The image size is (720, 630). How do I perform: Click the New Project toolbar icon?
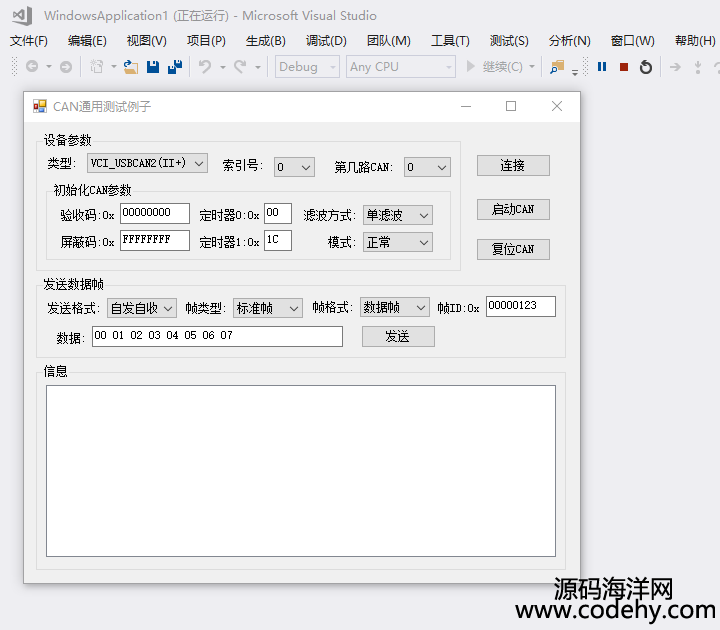(96, 67)
